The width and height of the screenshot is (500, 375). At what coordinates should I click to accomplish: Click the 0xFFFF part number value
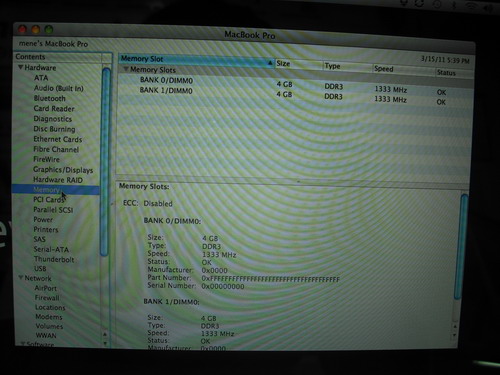[x=271, y=279]
